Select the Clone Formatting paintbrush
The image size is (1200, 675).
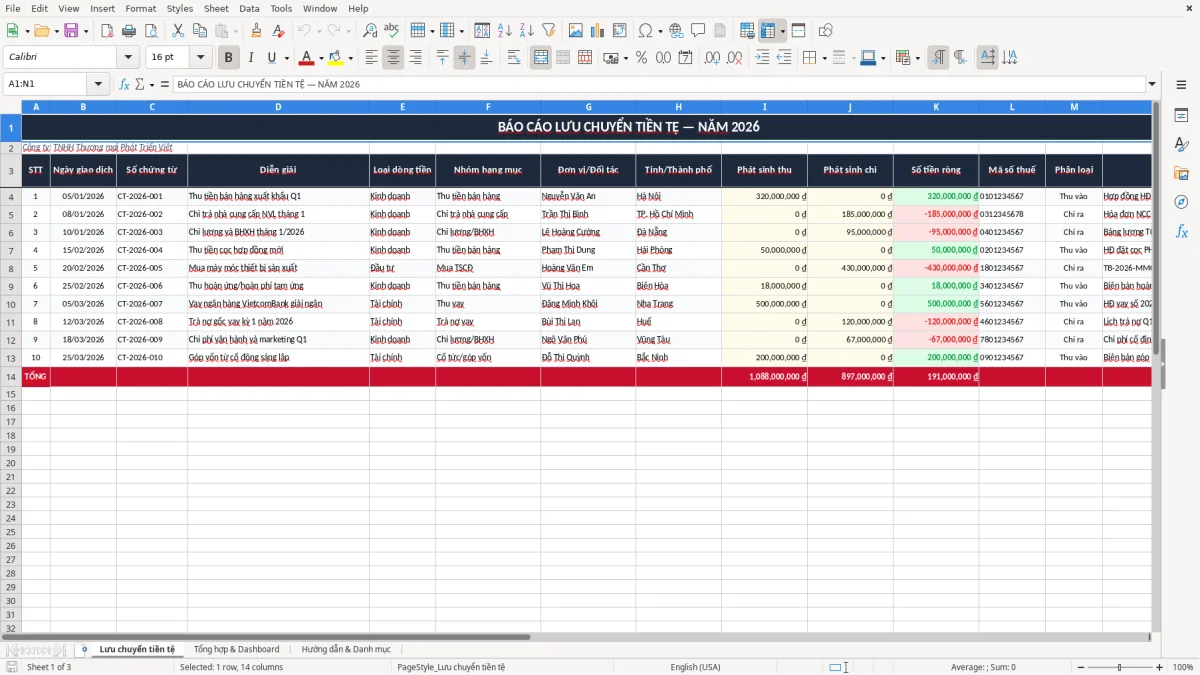pos(257,31)
